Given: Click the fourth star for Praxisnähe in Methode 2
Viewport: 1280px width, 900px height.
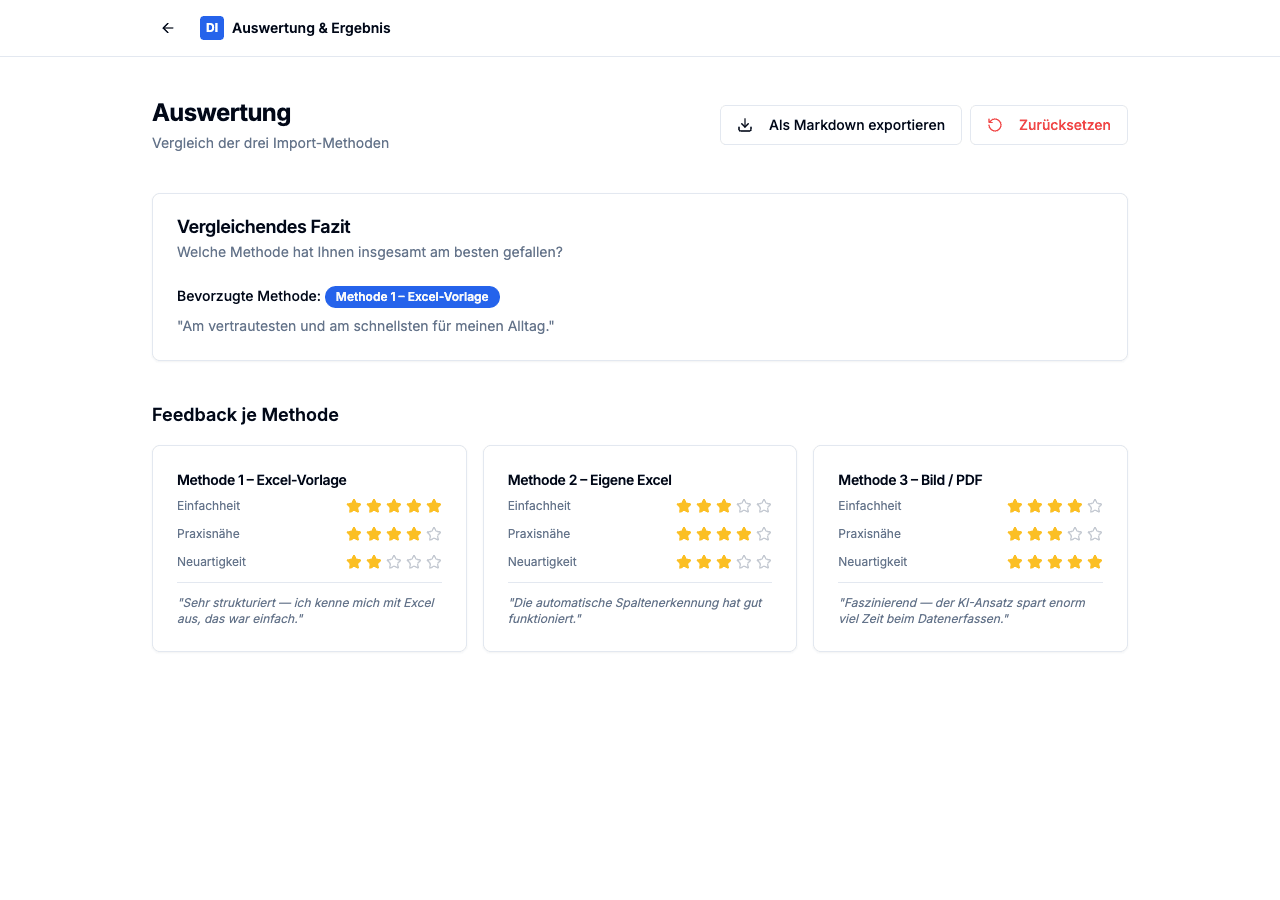Looking at the screenshot, I should tap(745, 534).
